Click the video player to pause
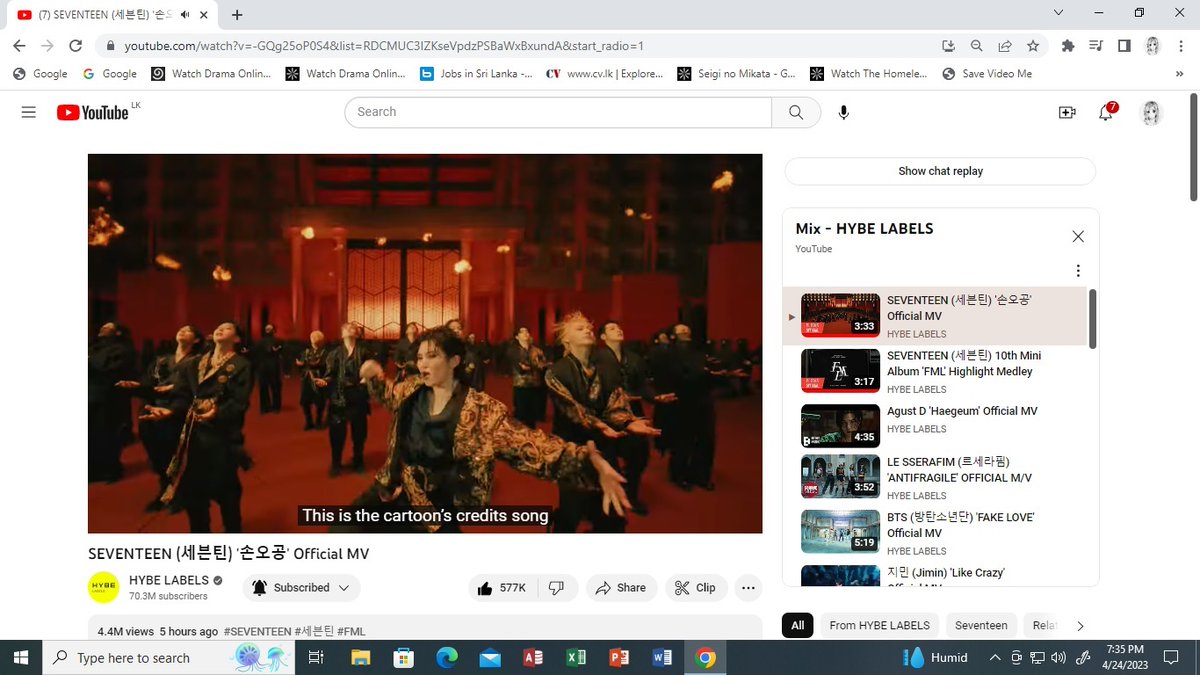 425,343
